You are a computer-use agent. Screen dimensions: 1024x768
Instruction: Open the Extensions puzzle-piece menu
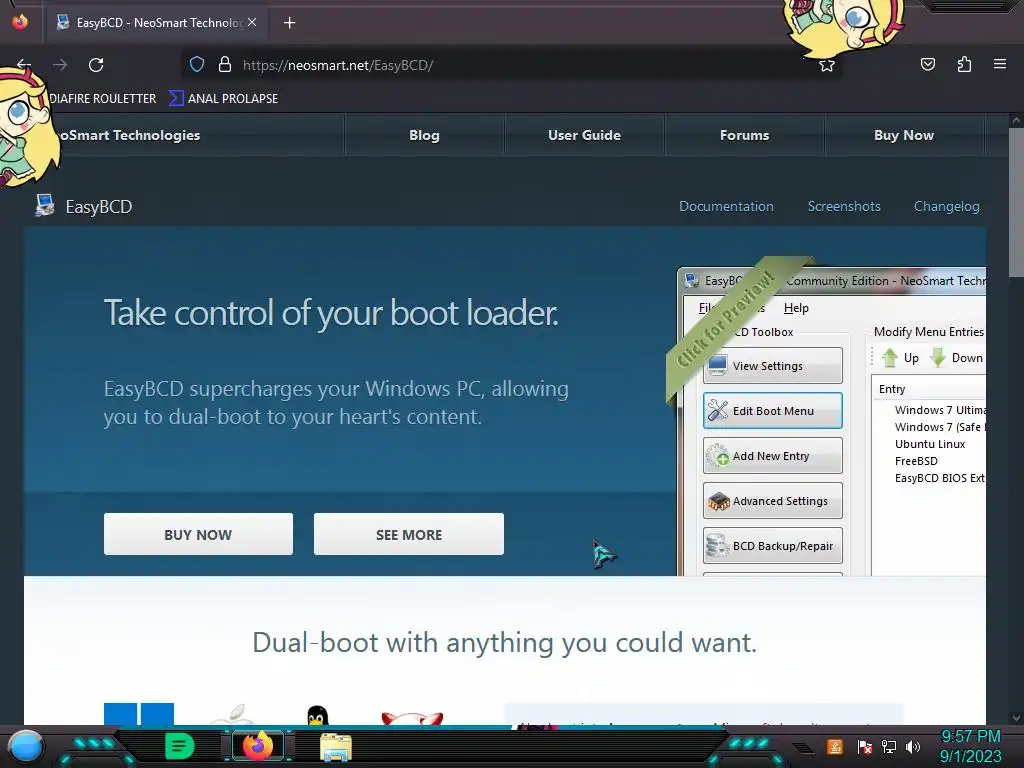[x=964, y=65]
